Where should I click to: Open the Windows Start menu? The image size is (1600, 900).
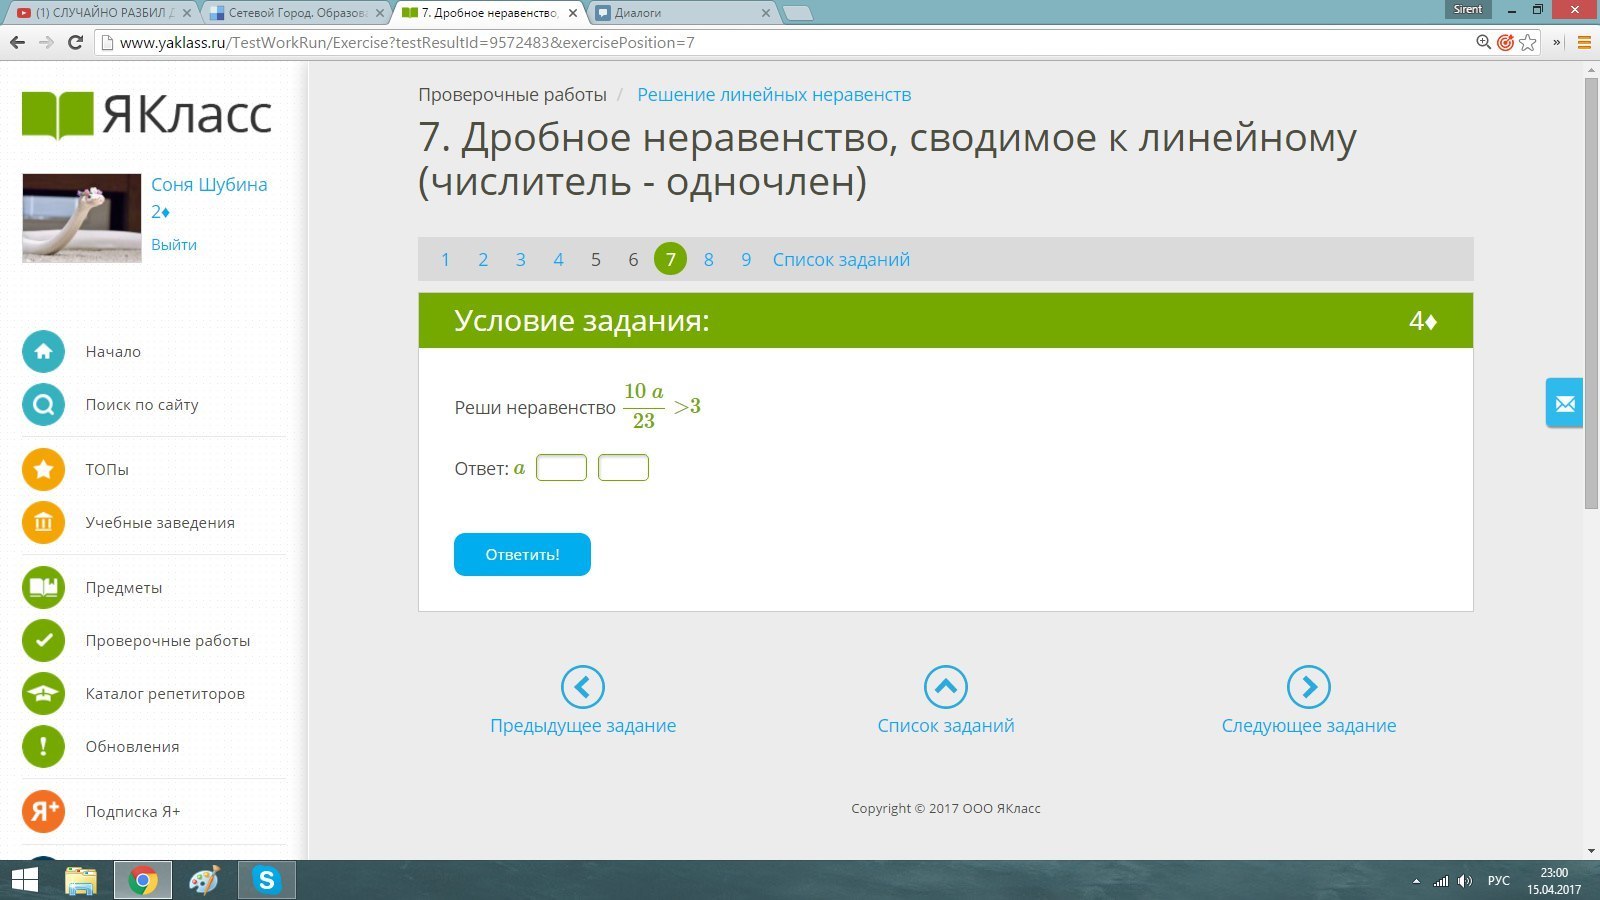tap(24, 880)
